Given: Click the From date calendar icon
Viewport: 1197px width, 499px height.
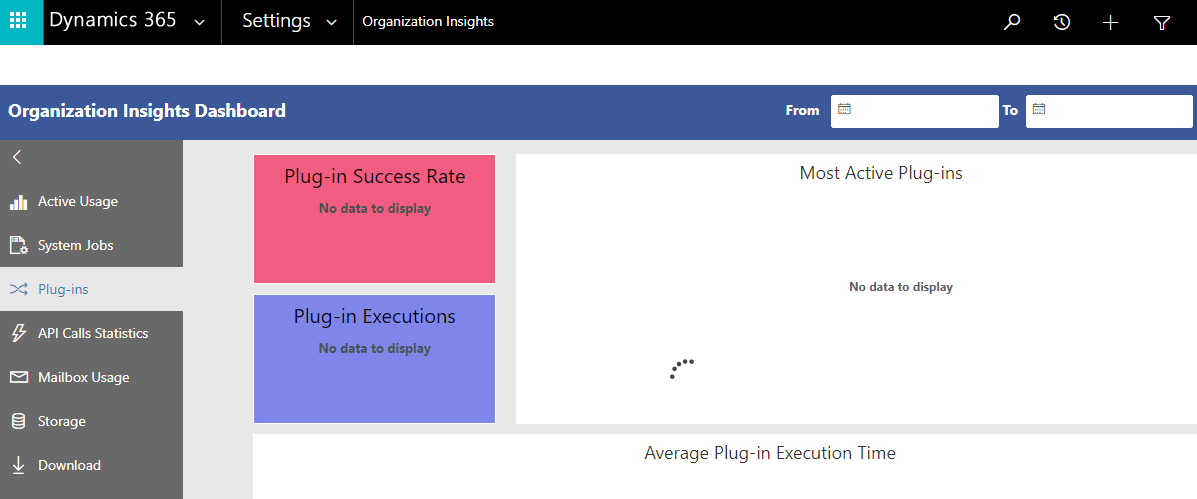Looking at the screenshot, I should coord(844,110).
